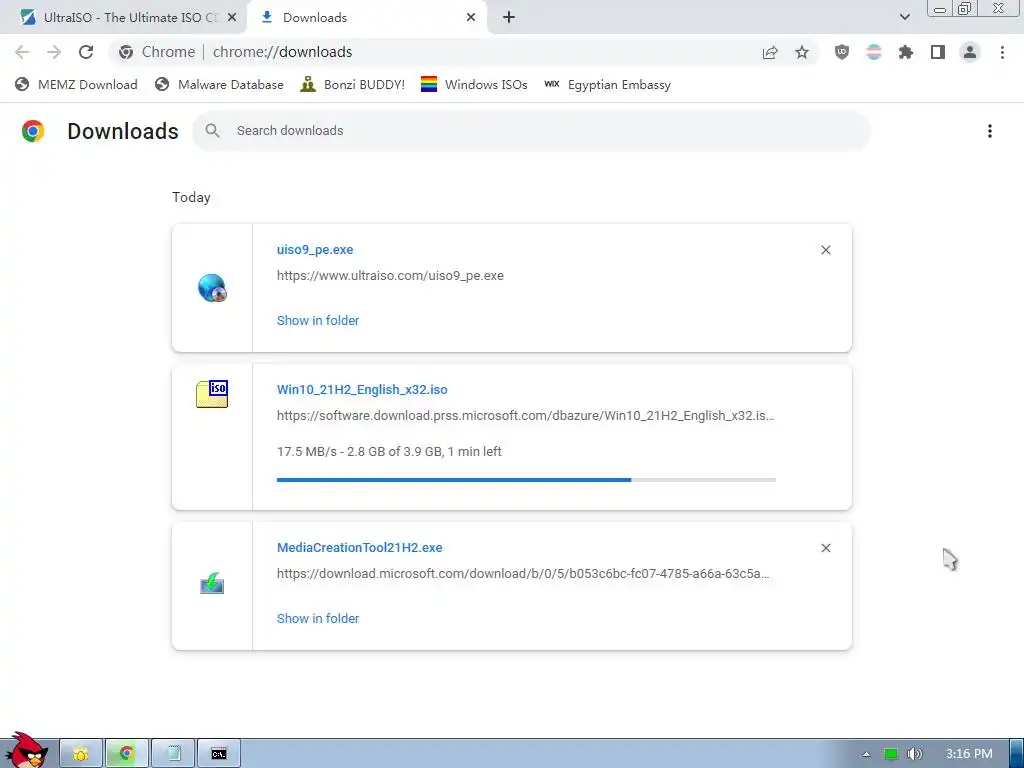
Task: Switch to the UltraISO tab
Action: (121, 18)
